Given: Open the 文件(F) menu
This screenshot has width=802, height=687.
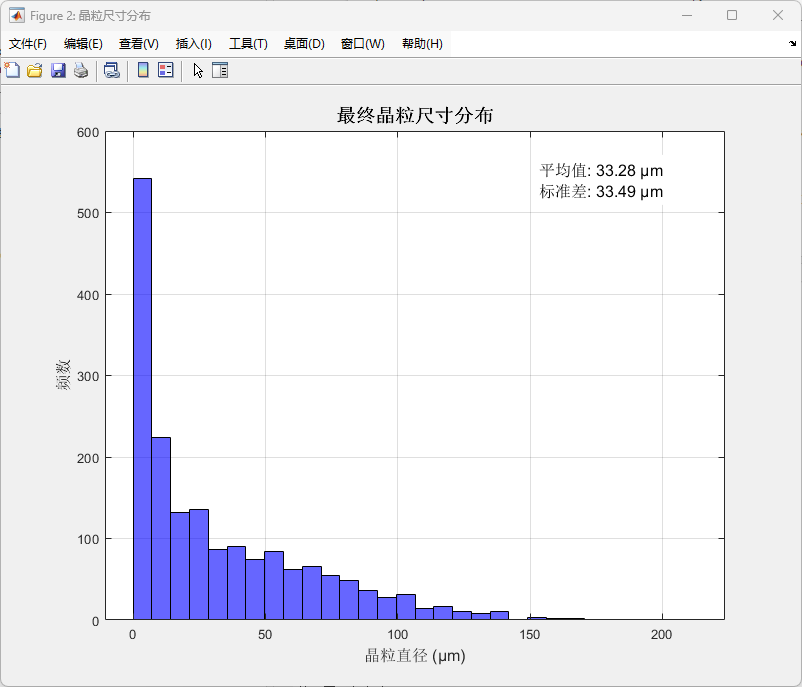Looking at the screenshot, I should click(x=28, y=44).
